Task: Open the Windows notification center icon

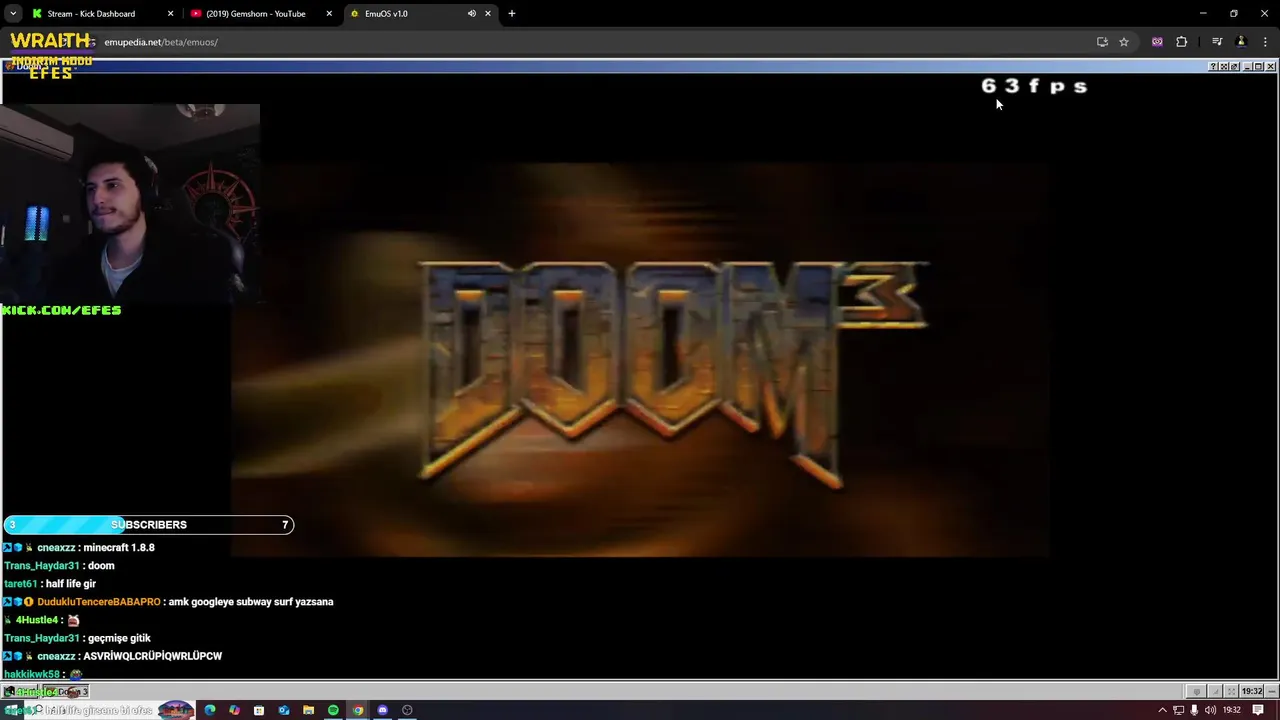Action: point(1258,710)
